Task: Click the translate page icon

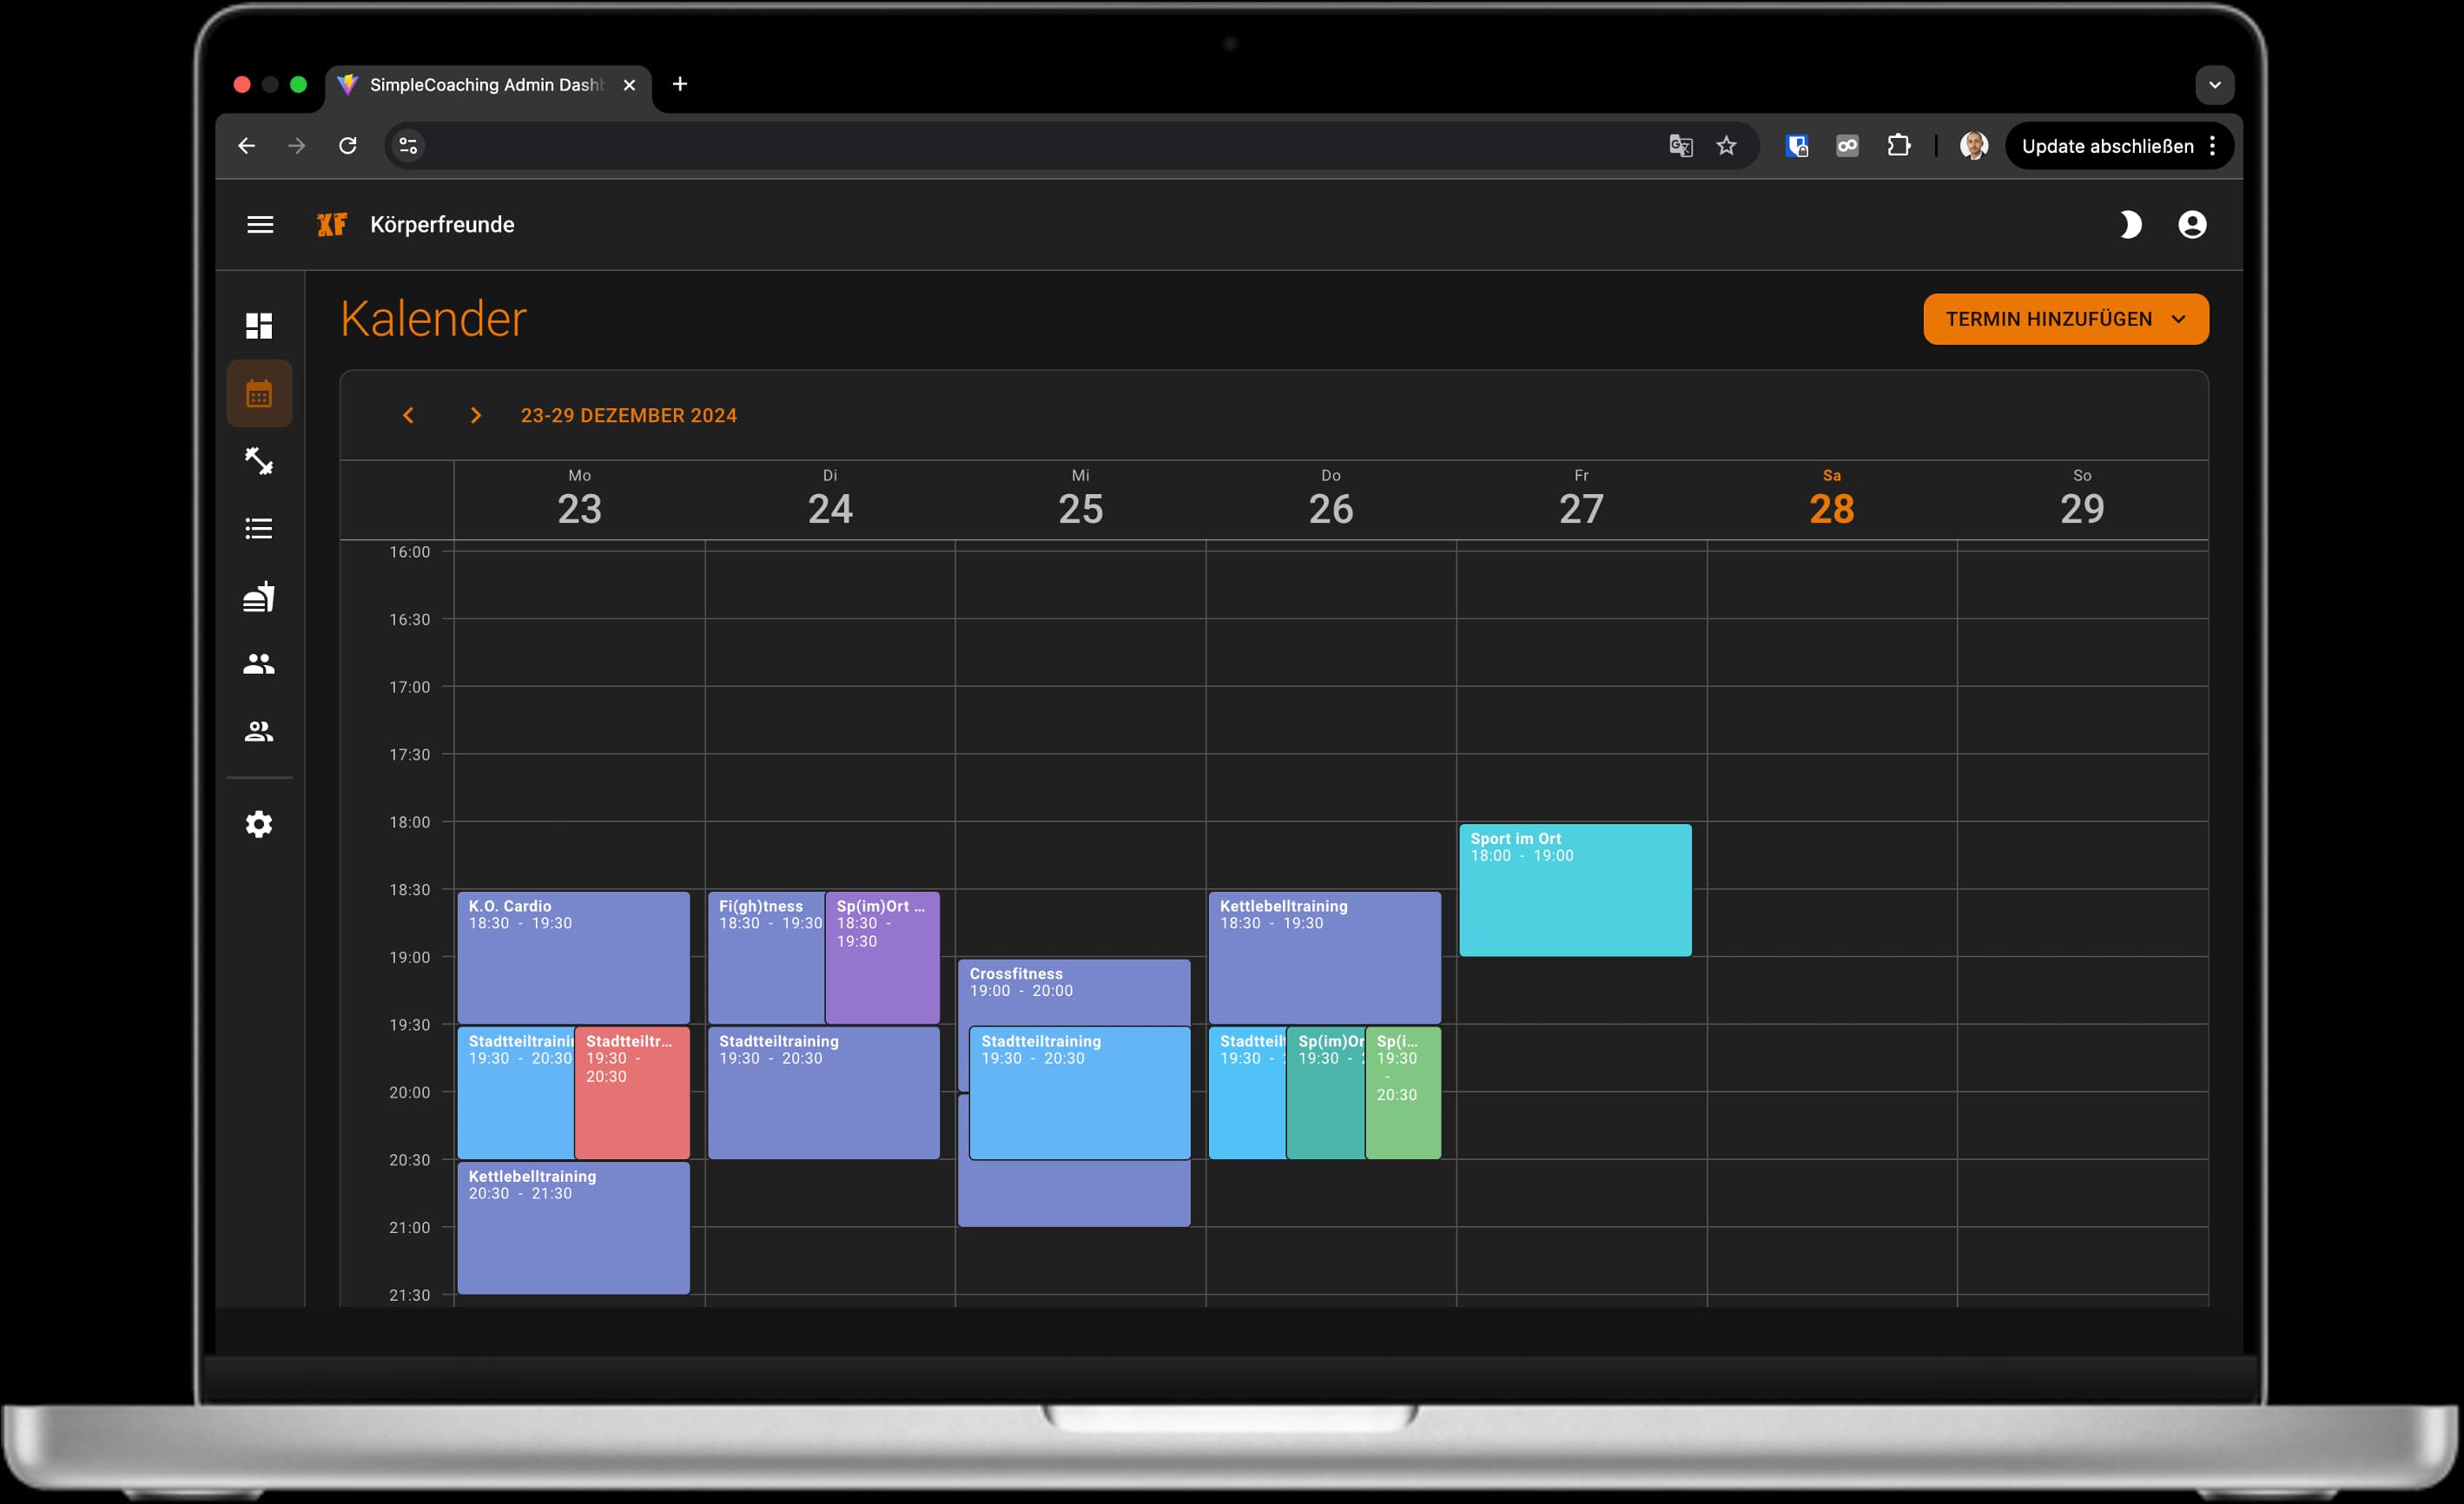Action: click(x=1681, y=146)
